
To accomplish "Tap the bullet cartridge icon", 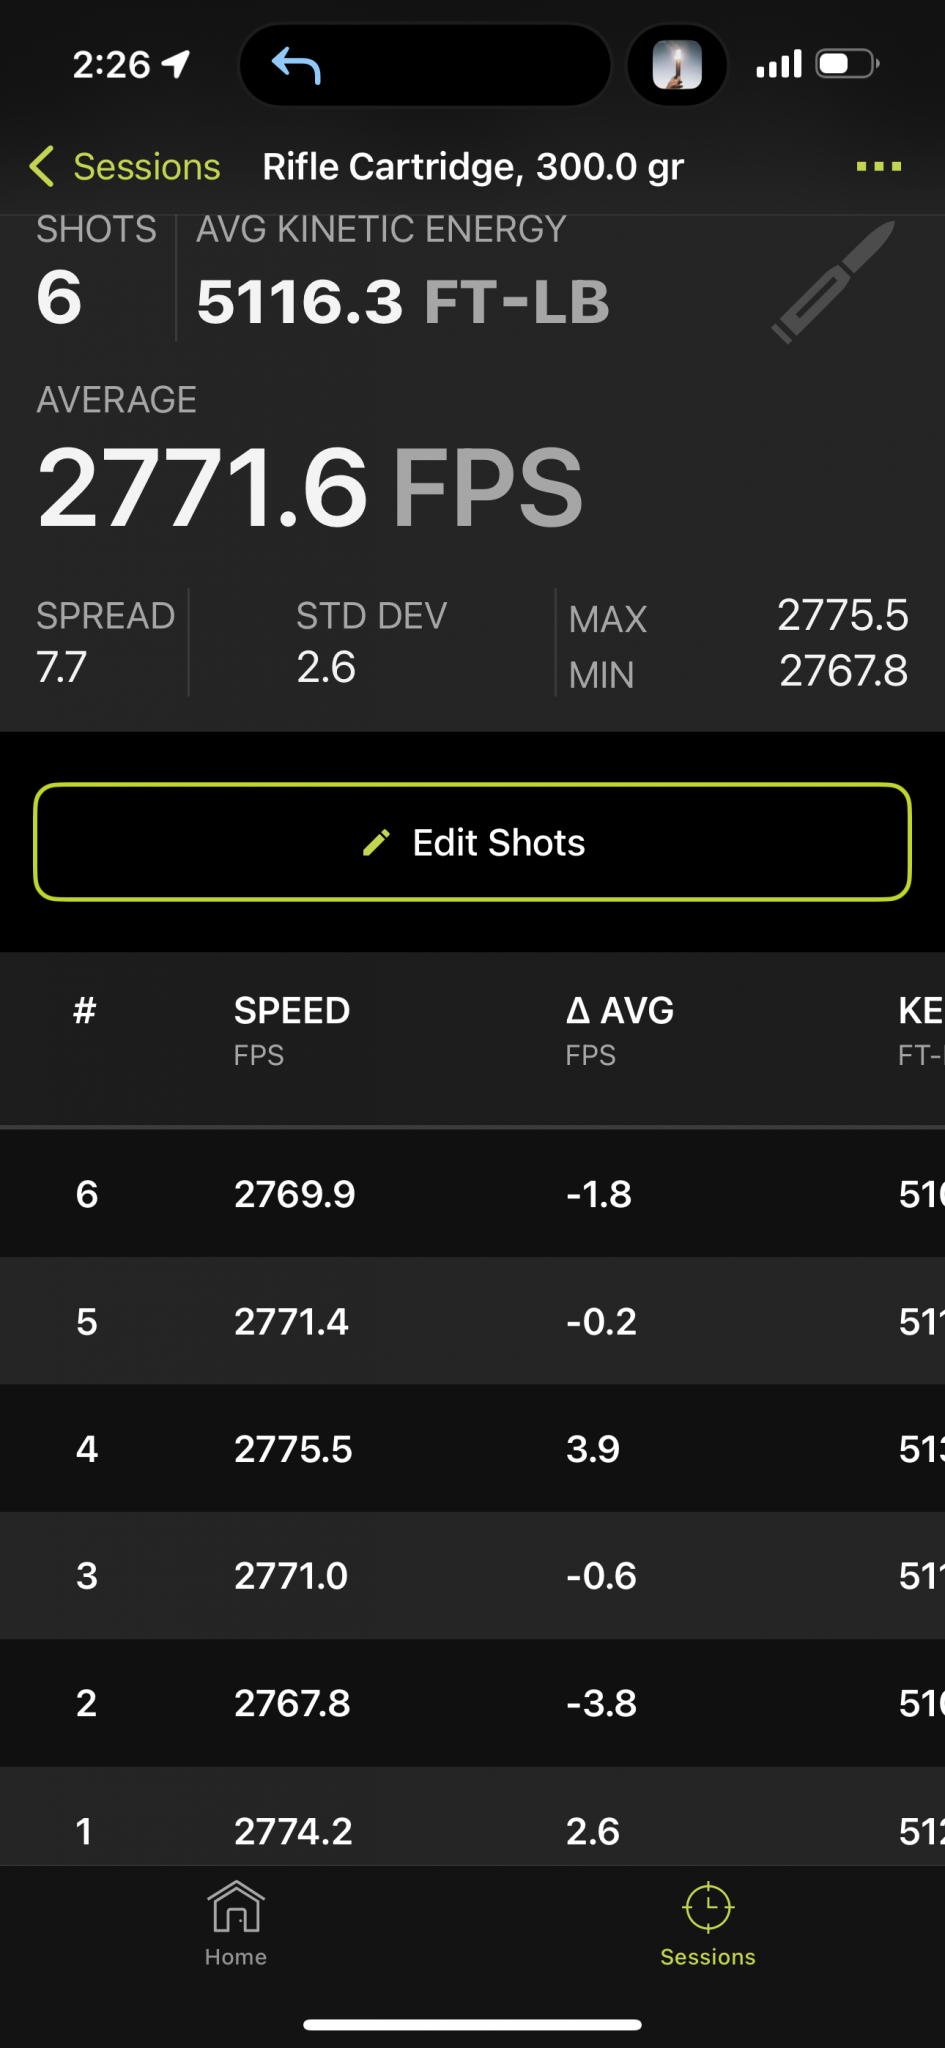I will click(832, 283).
